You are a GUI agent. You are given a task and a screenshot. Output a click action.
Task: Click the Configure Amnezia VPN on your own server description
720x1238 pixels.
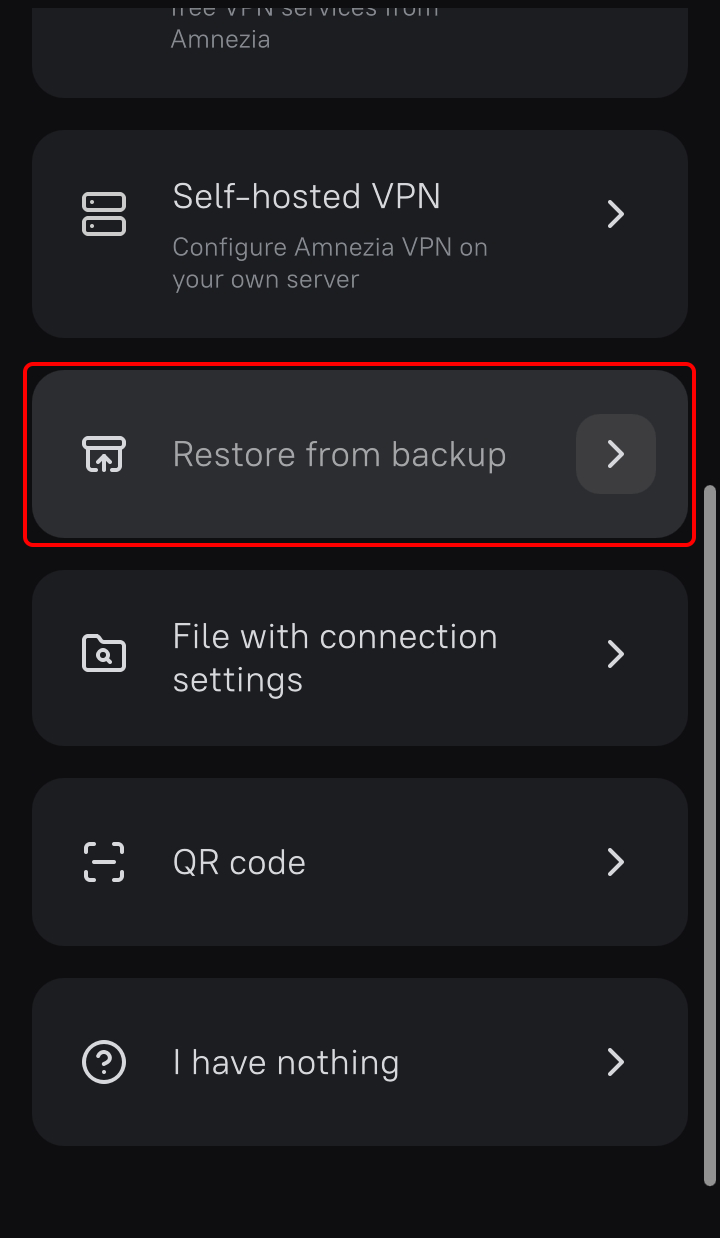pos(329,263)
